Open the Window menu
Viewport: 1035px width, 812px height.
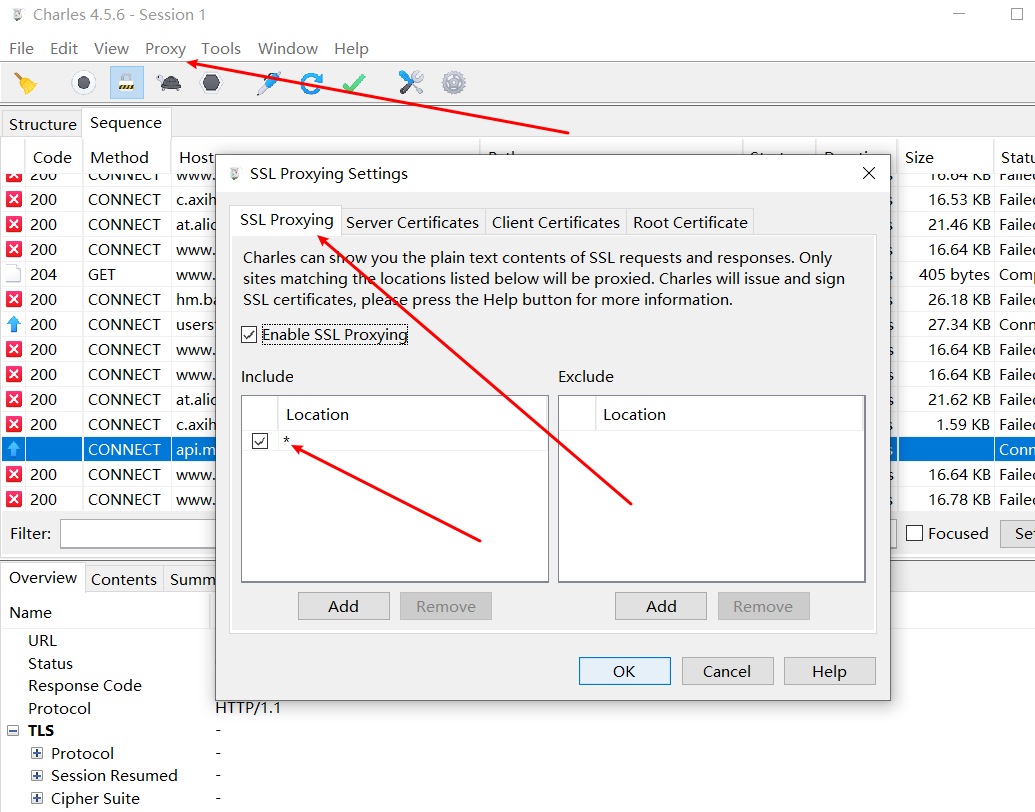[288, 49]
